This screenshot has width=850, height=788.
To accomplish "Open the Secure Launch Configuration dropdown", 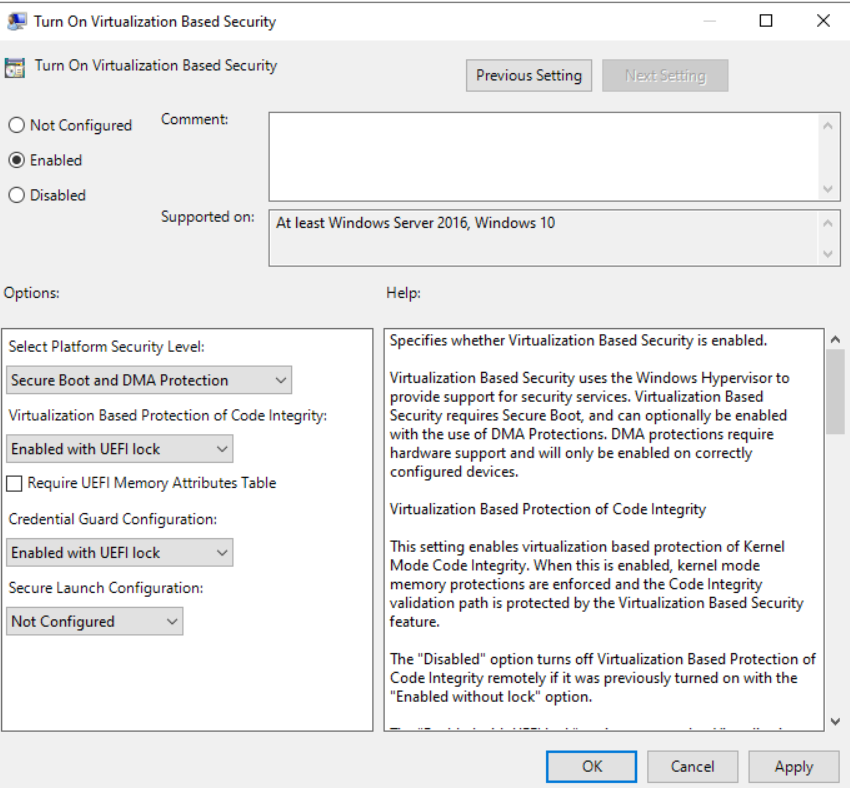I will (x=95, y=621).
